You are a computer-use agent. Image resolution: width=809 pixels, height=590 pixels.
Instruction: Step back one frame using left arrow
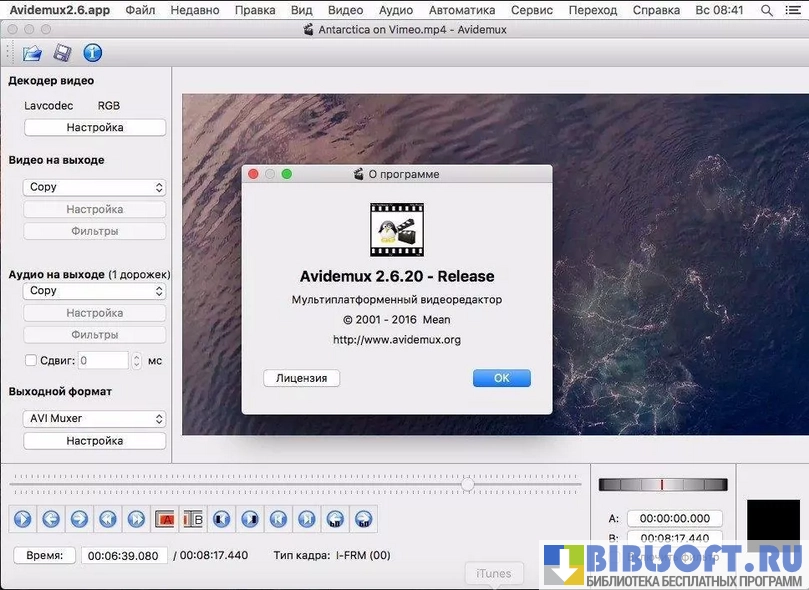point(51,519)
